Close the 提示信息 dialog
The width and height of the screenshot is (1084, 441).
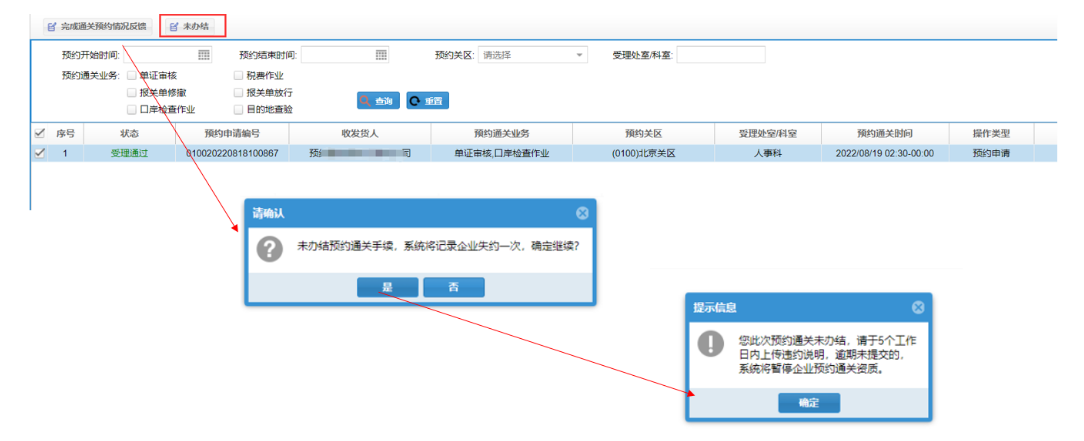click(918, 308)
